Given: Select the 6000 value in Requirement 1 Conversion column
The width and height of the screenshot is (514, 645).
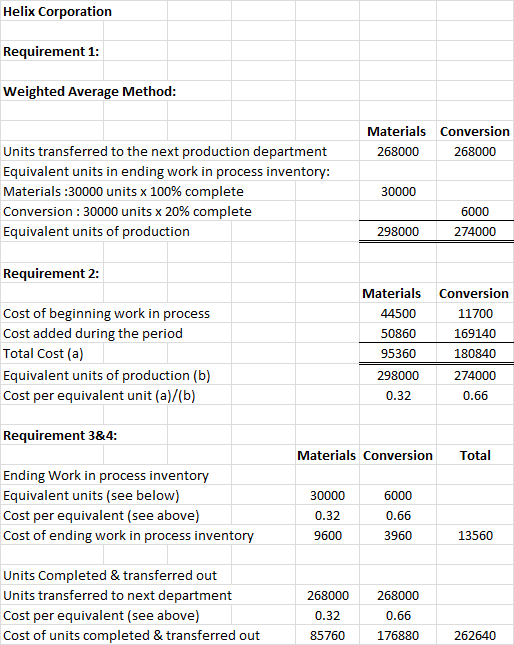Looking at the screenshot, I should coord(475,212).
